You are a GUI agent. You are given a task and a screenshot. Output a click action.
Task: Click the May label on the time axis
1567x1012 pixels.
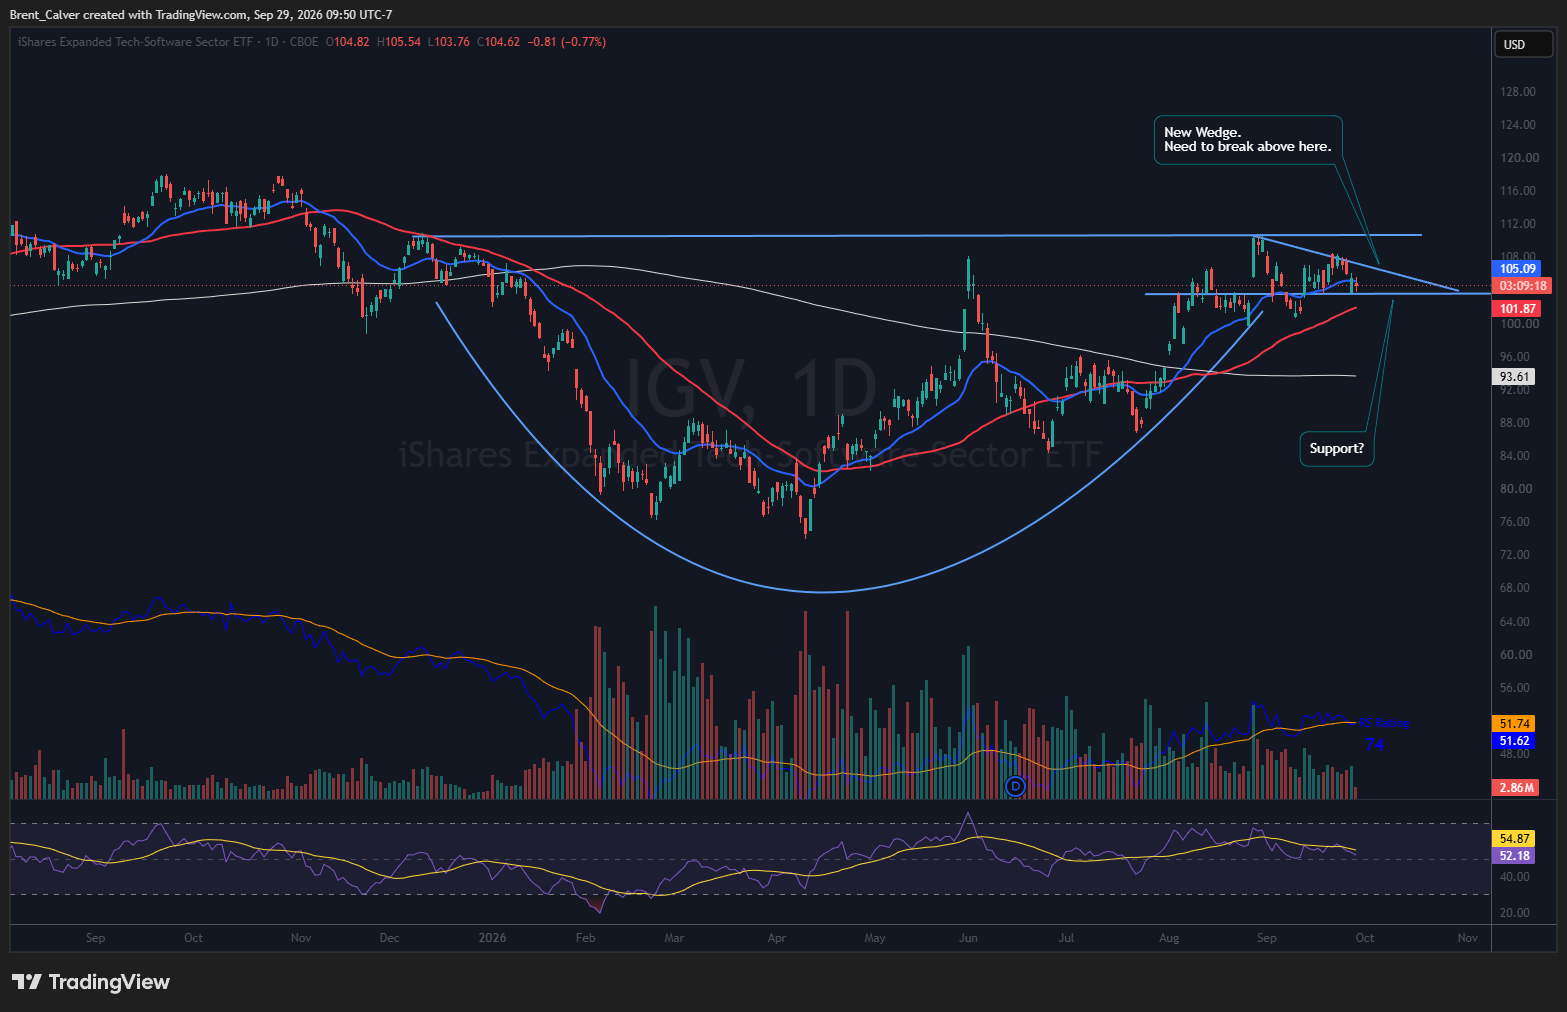pyautogui.click(x=875, y=938)
